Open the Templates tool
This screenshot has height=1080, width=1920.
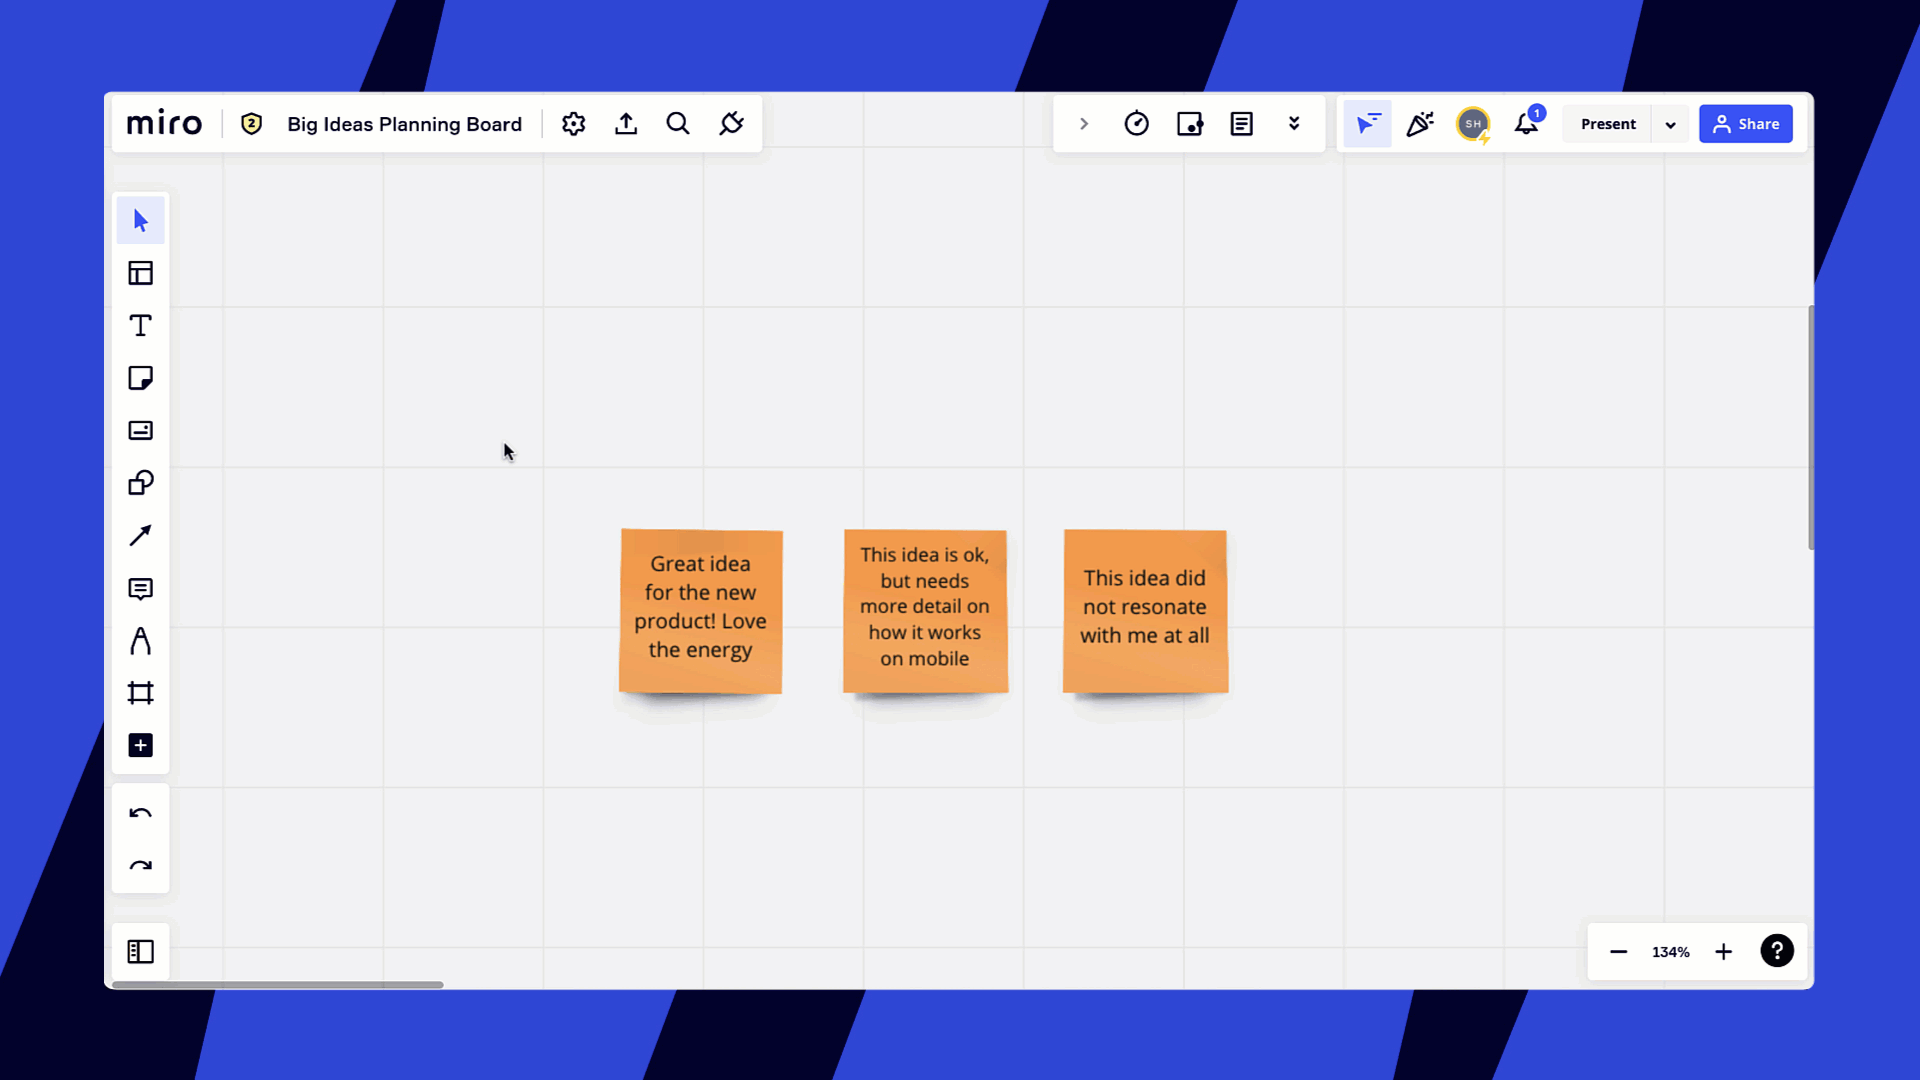140,273
